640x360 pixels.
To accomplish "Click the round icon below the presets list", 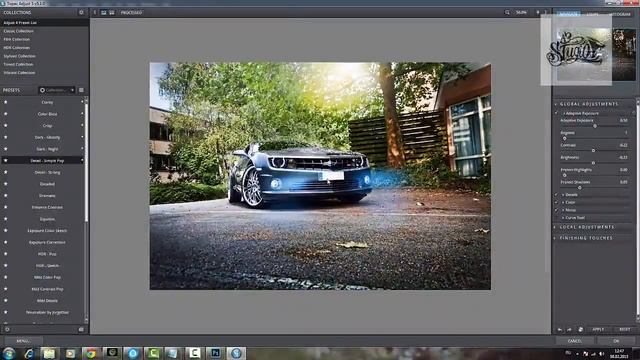I will (x=7, y=329).
